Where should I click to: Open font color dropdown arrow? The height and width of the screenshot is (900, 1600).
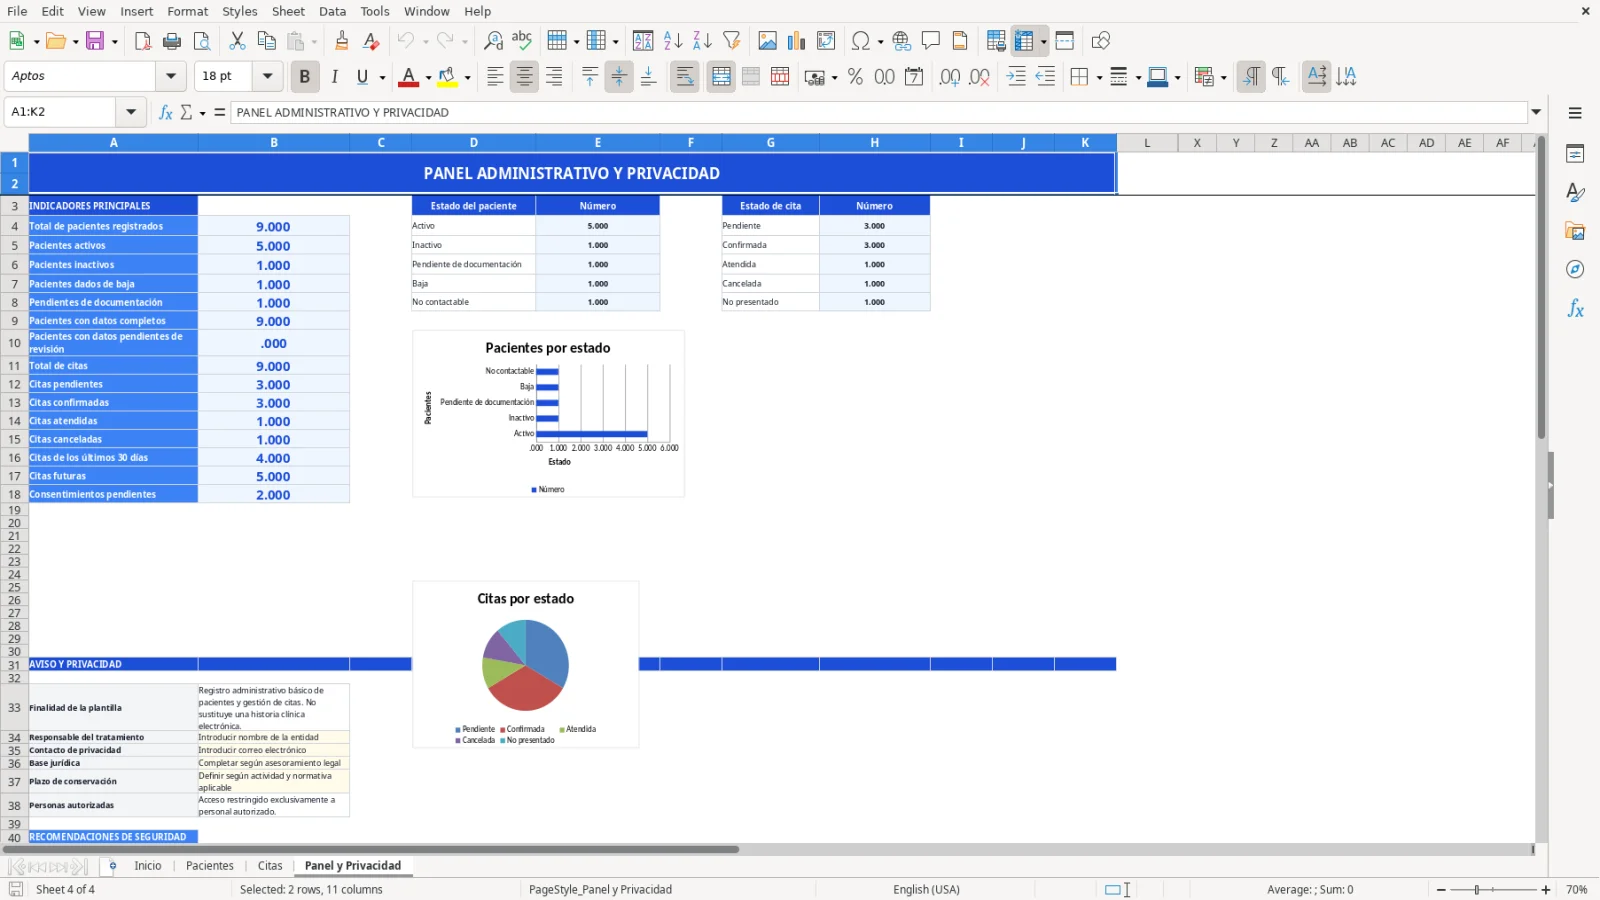tap(428, 77)
